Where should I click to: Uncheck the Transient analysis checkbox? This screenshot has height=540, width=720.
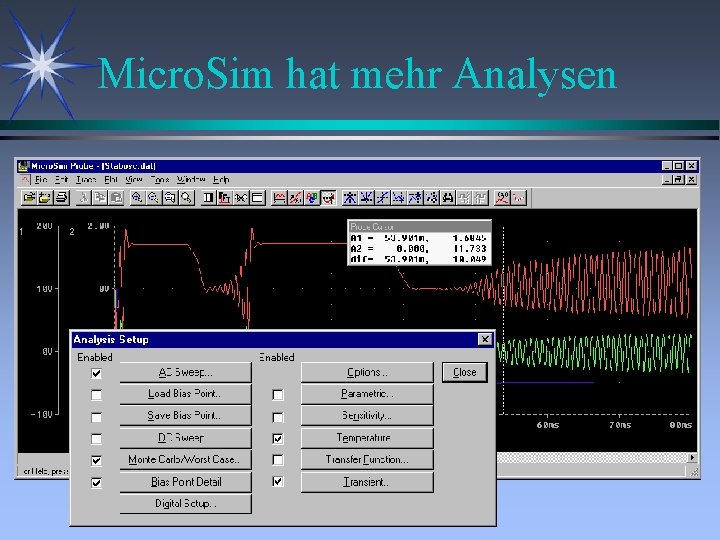click(x=277, y=481)
